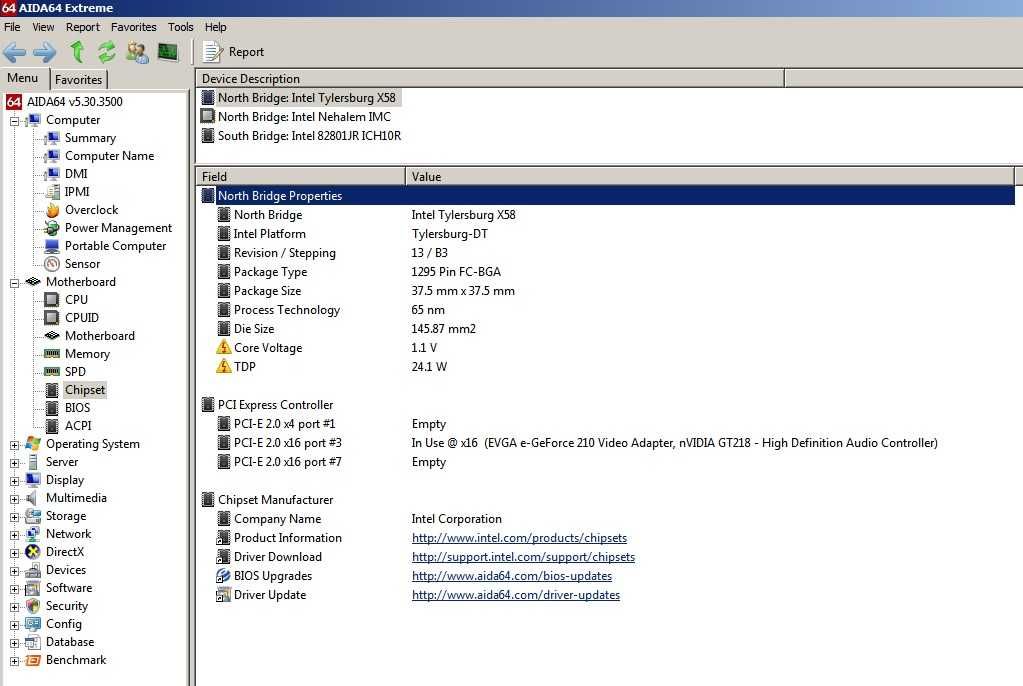Open the File menu
Screen dimensions: 1023x686
[x=12, y=27]
